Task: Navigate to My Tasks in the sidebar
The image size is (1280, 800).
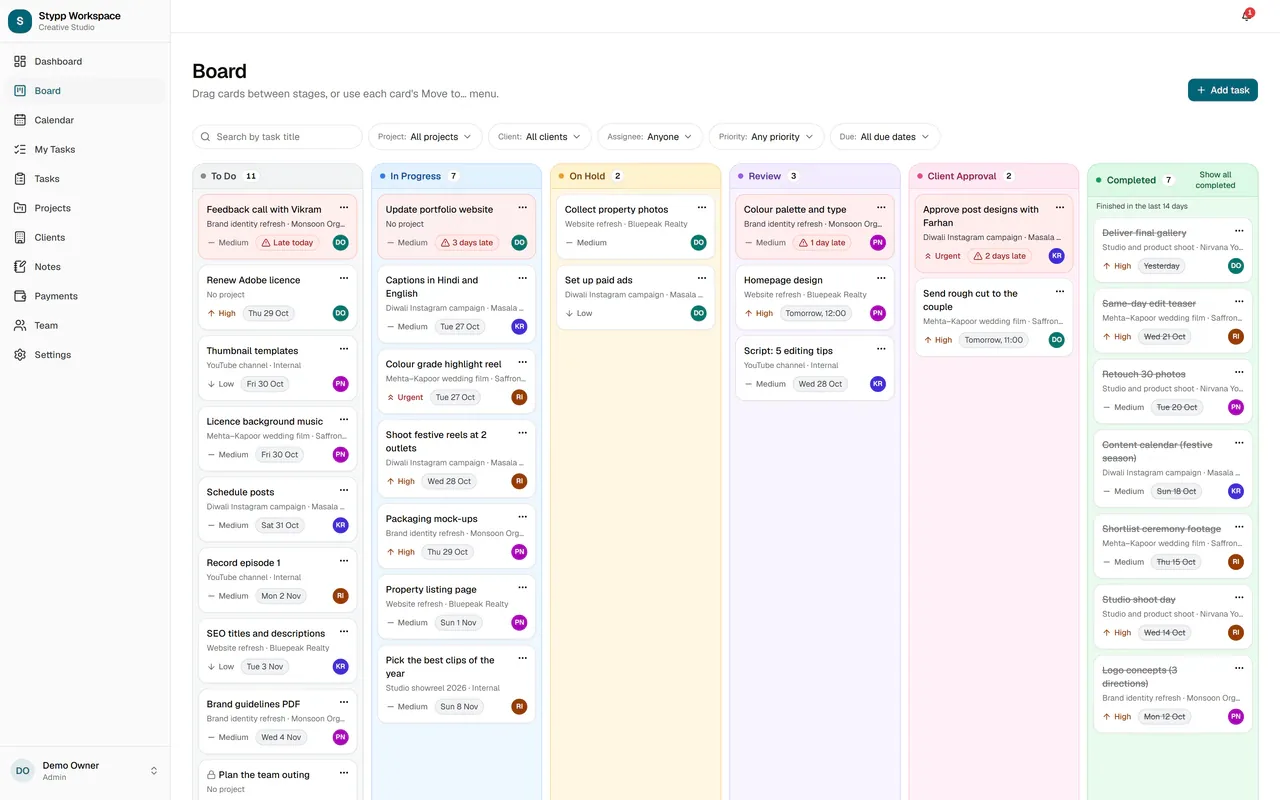Action: pyautogui.click(x=85, y=150)
